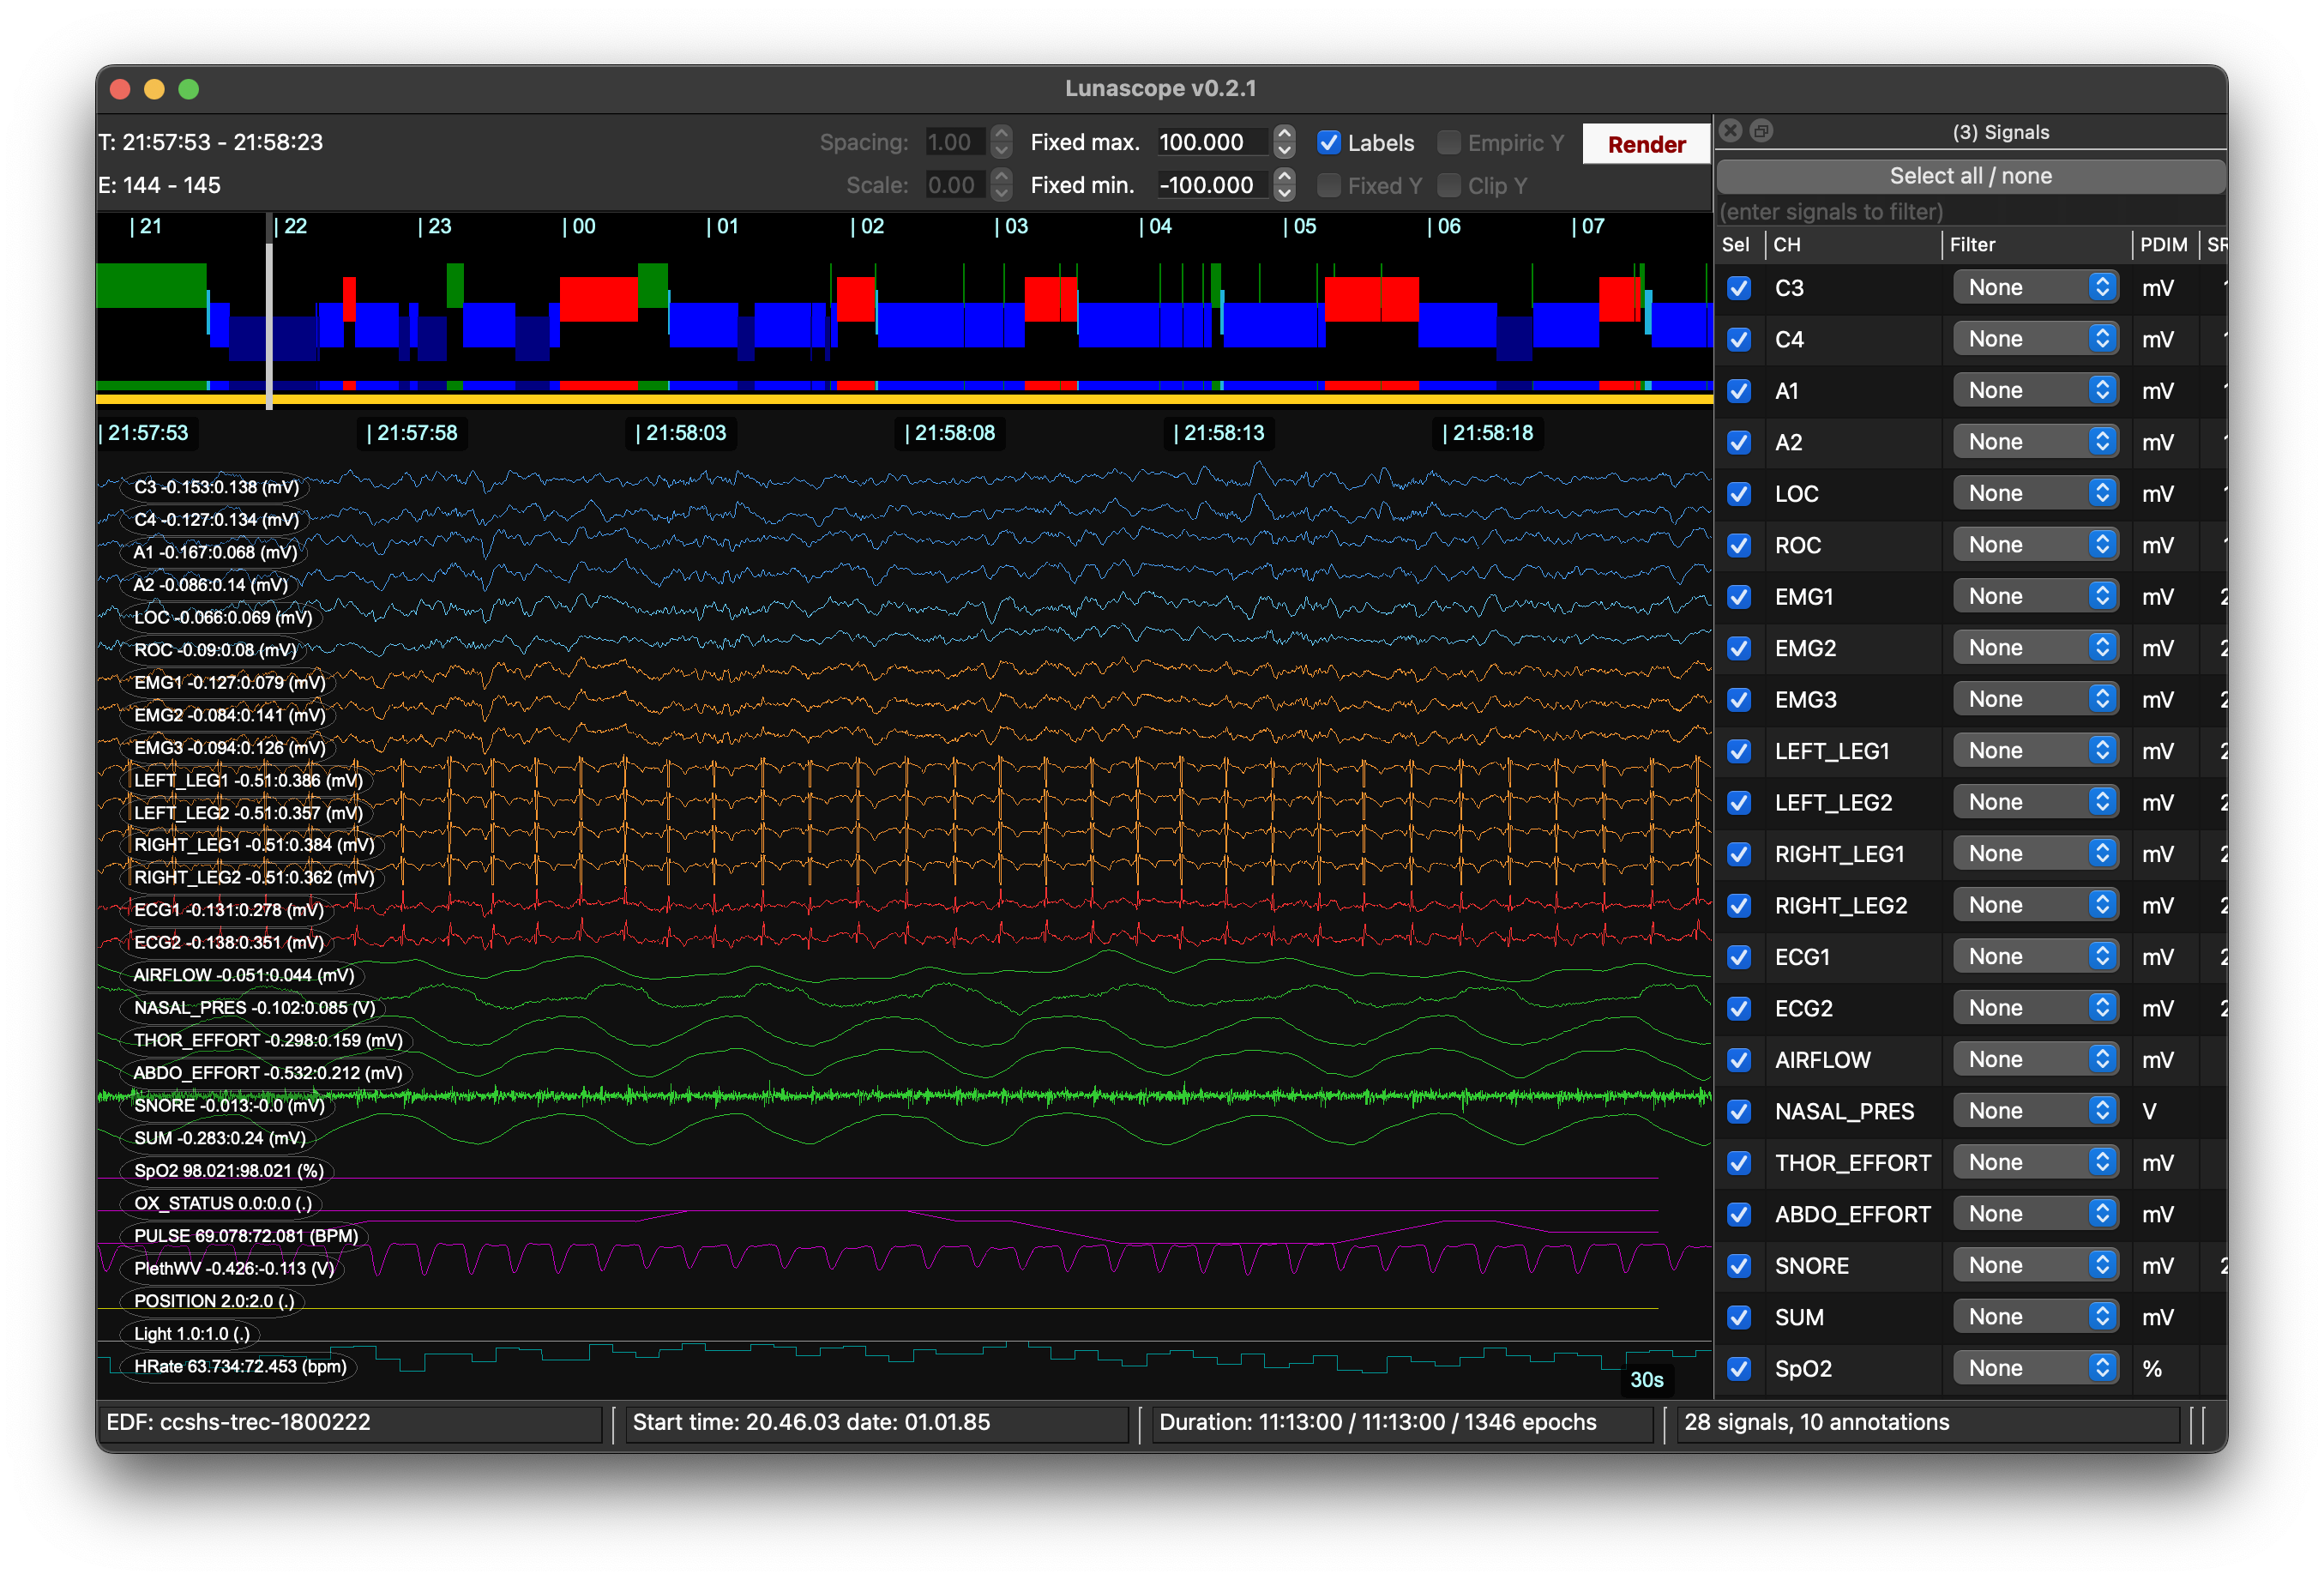
Task: Open the SNORE filter dropdown
Action: click(2035, 1264)
